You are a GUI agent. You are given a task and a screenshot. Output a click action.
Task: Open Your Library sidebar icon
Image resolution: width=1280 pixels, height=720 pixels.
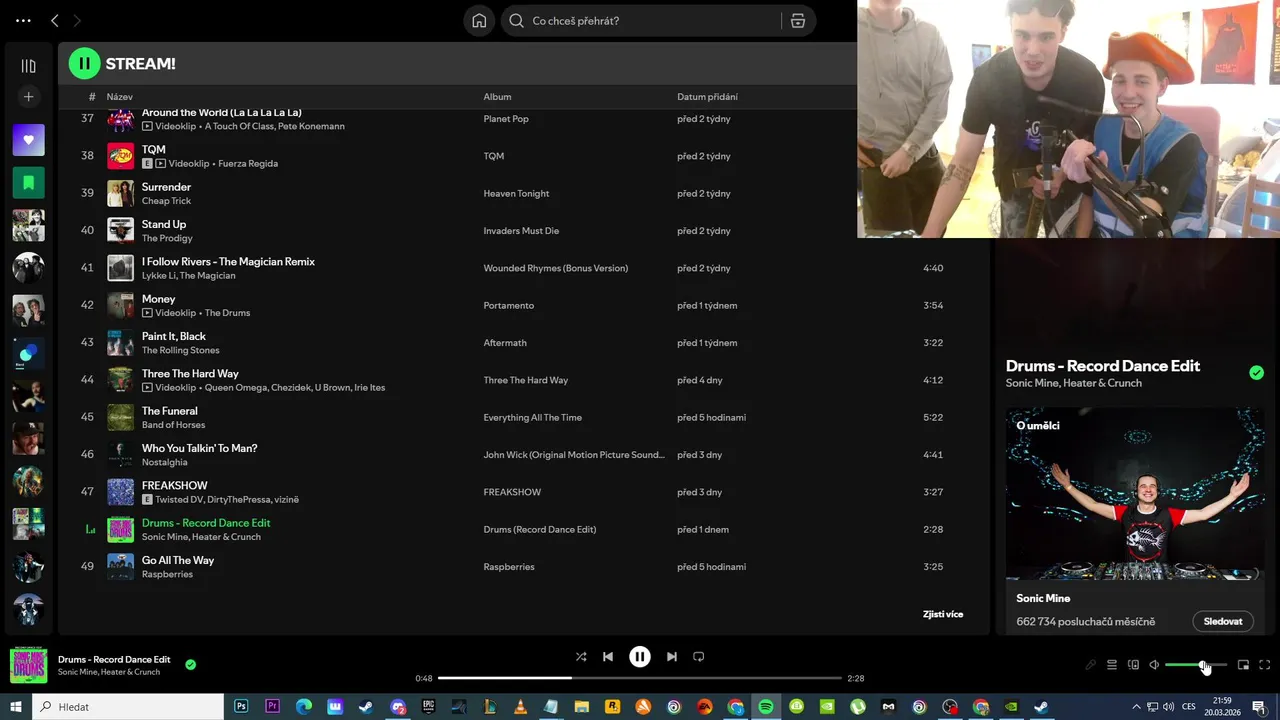coord(28,66)
